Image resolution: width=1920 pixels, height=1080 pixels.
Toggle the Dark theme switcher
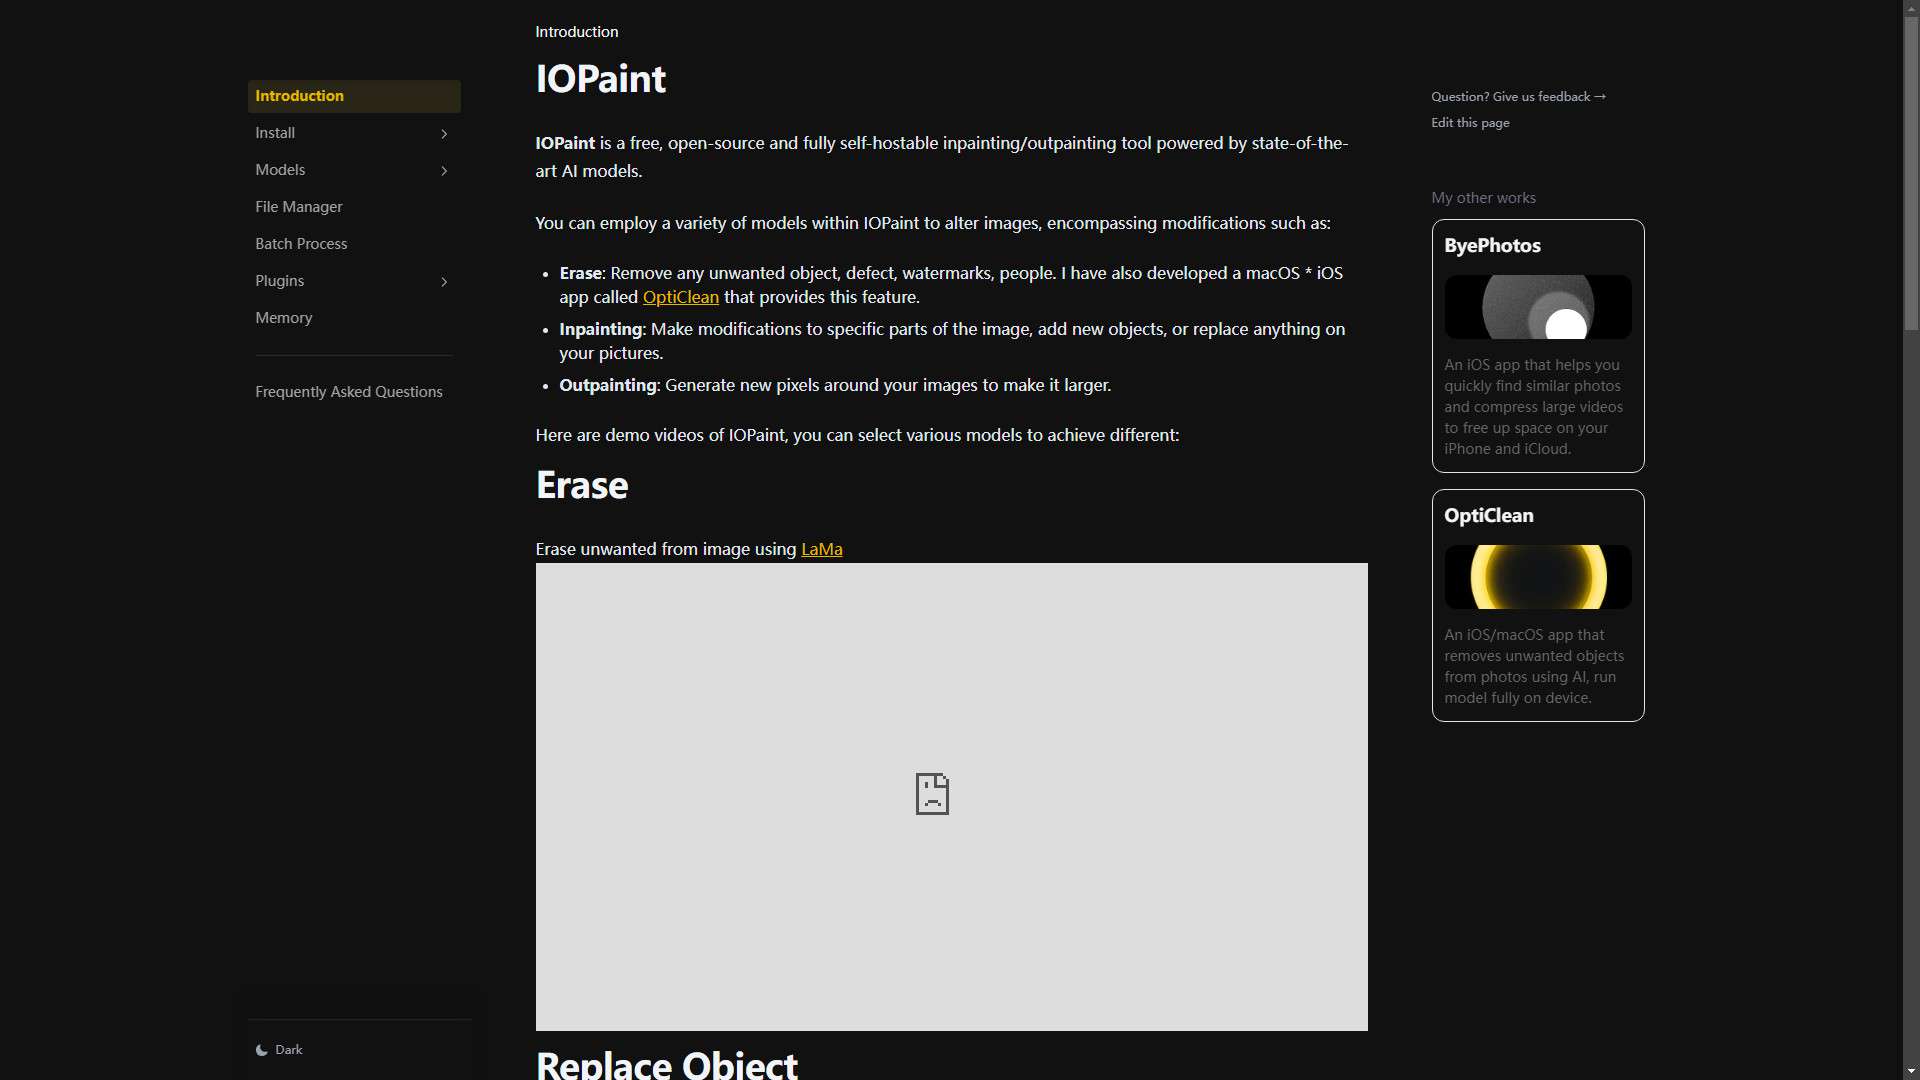point(359,1050)
